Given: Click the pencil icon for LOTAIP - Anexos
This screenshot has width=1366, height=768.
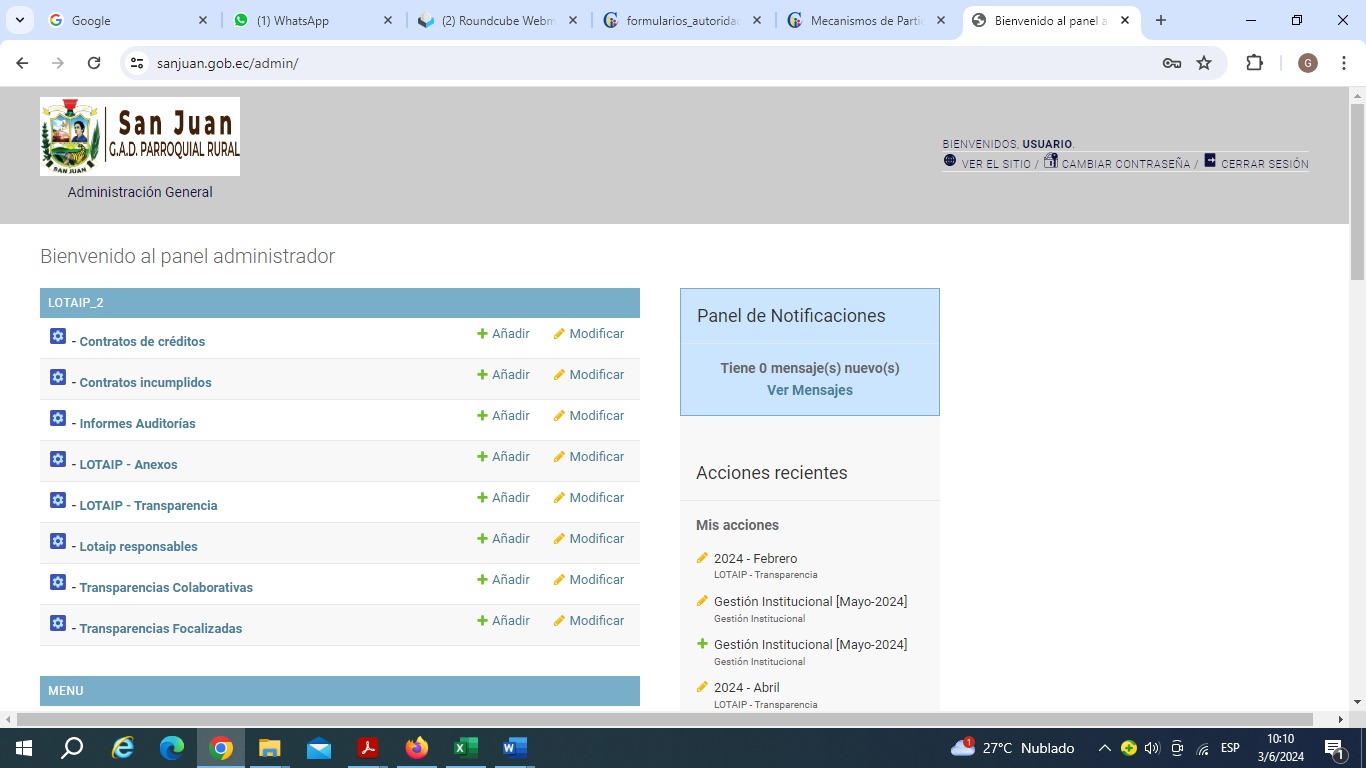Looking at the screenshot, I should click(x=559, y=457).
